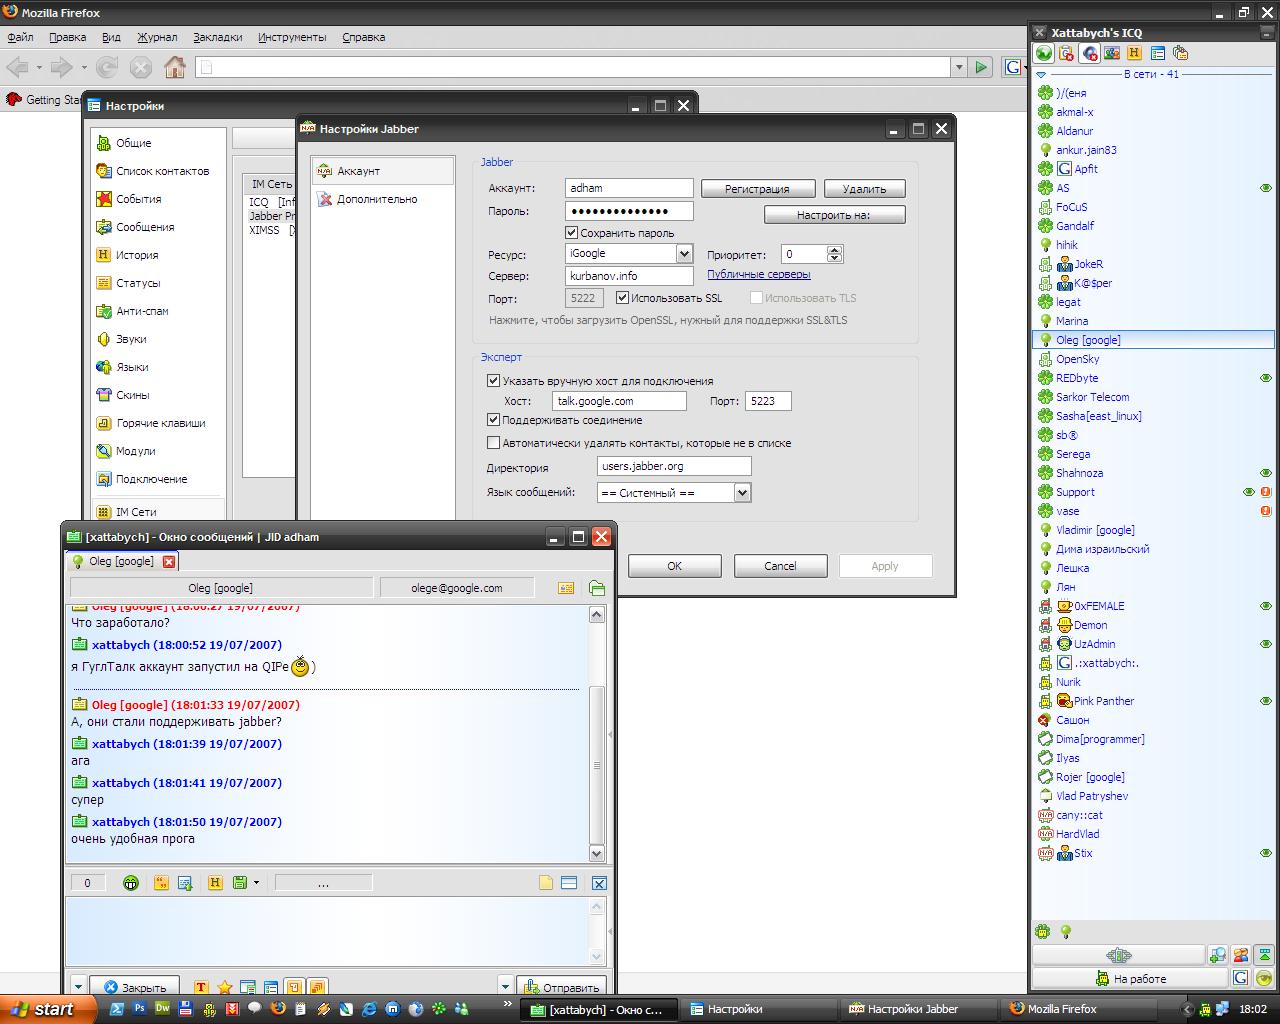Click the Отправить send button

coord(562,987)
